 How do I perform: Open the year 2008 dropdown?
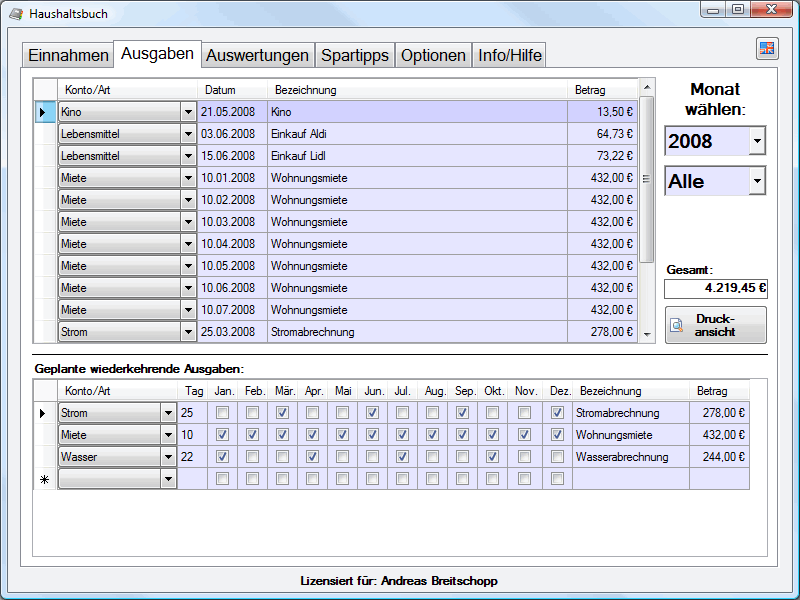(757, 141)
